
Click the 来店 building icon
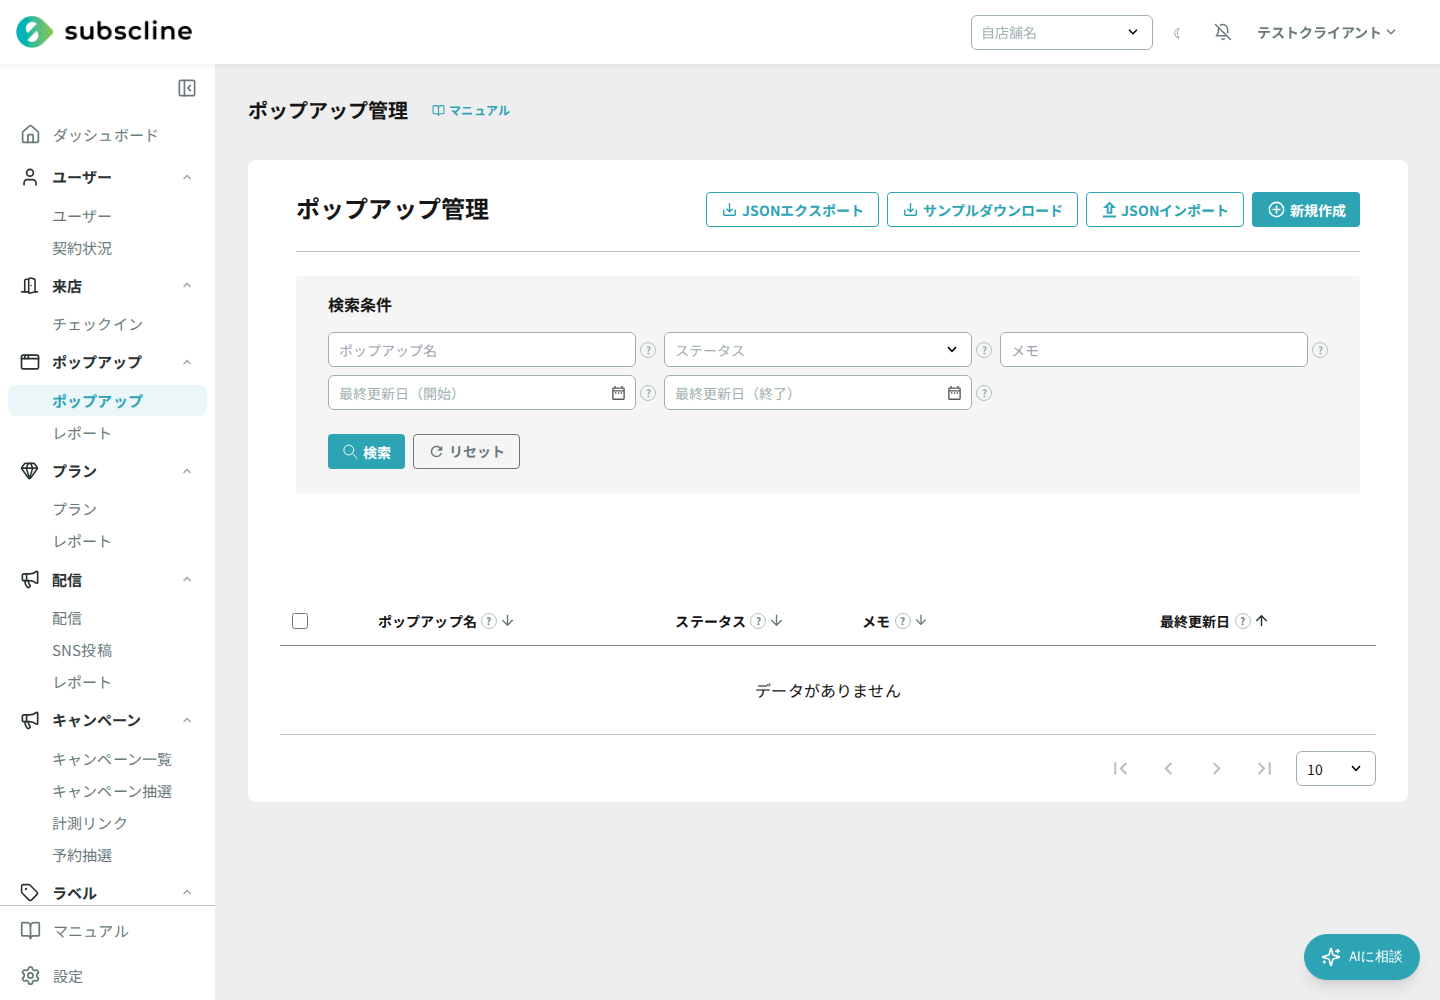(x=30, y=286)
